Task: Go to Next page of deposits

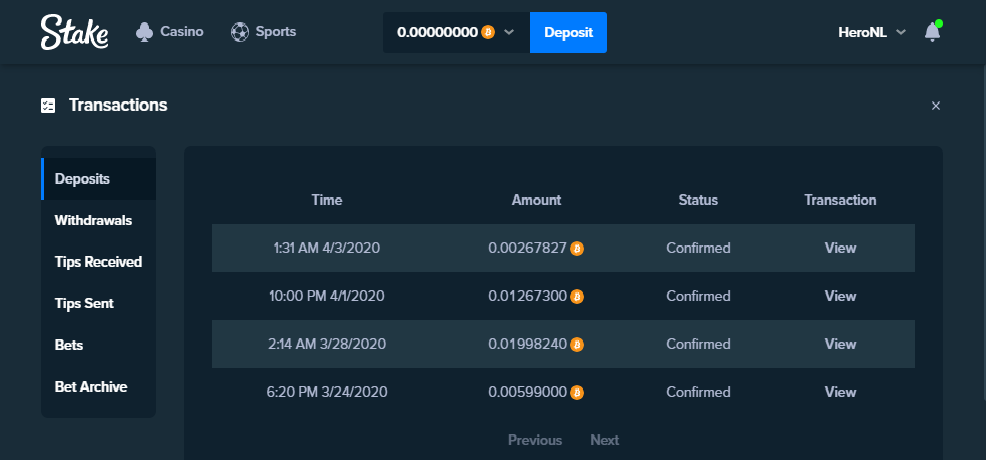Action: coord(604,440)
